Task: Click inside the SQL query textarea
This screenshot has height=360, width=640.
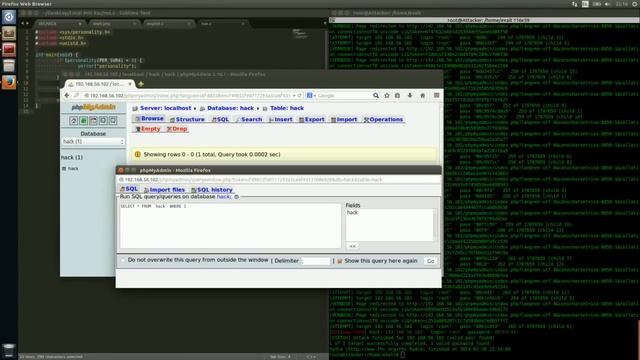Action: tap(230, 226)
